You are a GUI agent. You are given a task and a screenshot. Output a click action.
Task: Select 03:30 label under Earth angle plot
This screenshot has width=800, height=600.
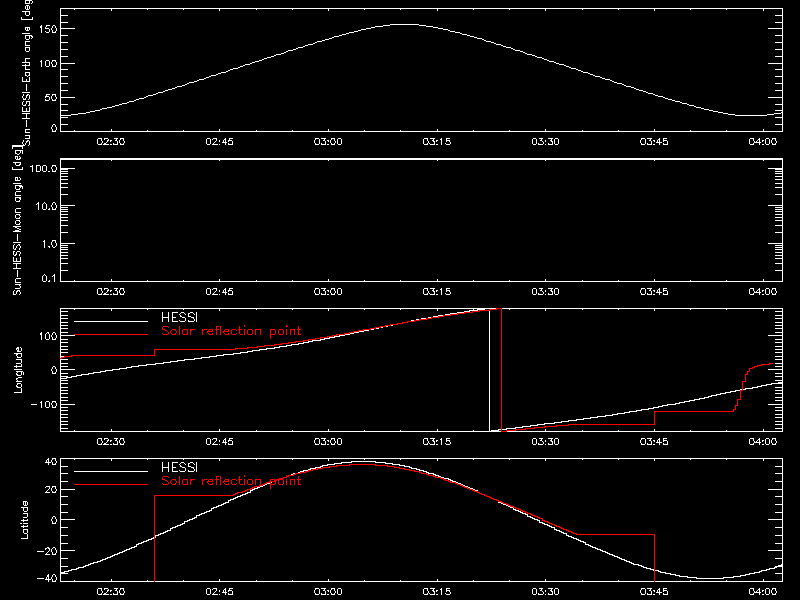click(x=545, y=141)
